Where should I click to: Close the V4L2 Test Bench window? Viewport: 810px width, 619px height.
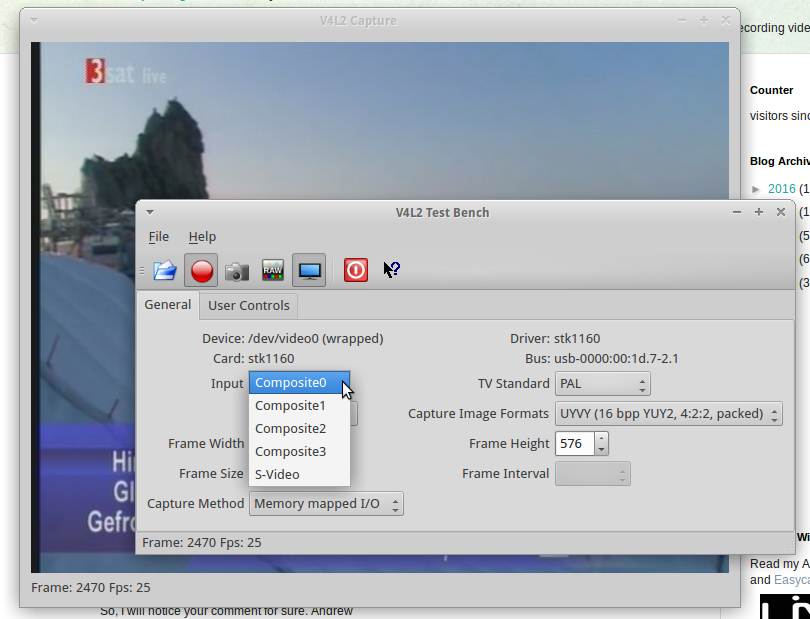(x=781, y=212)
